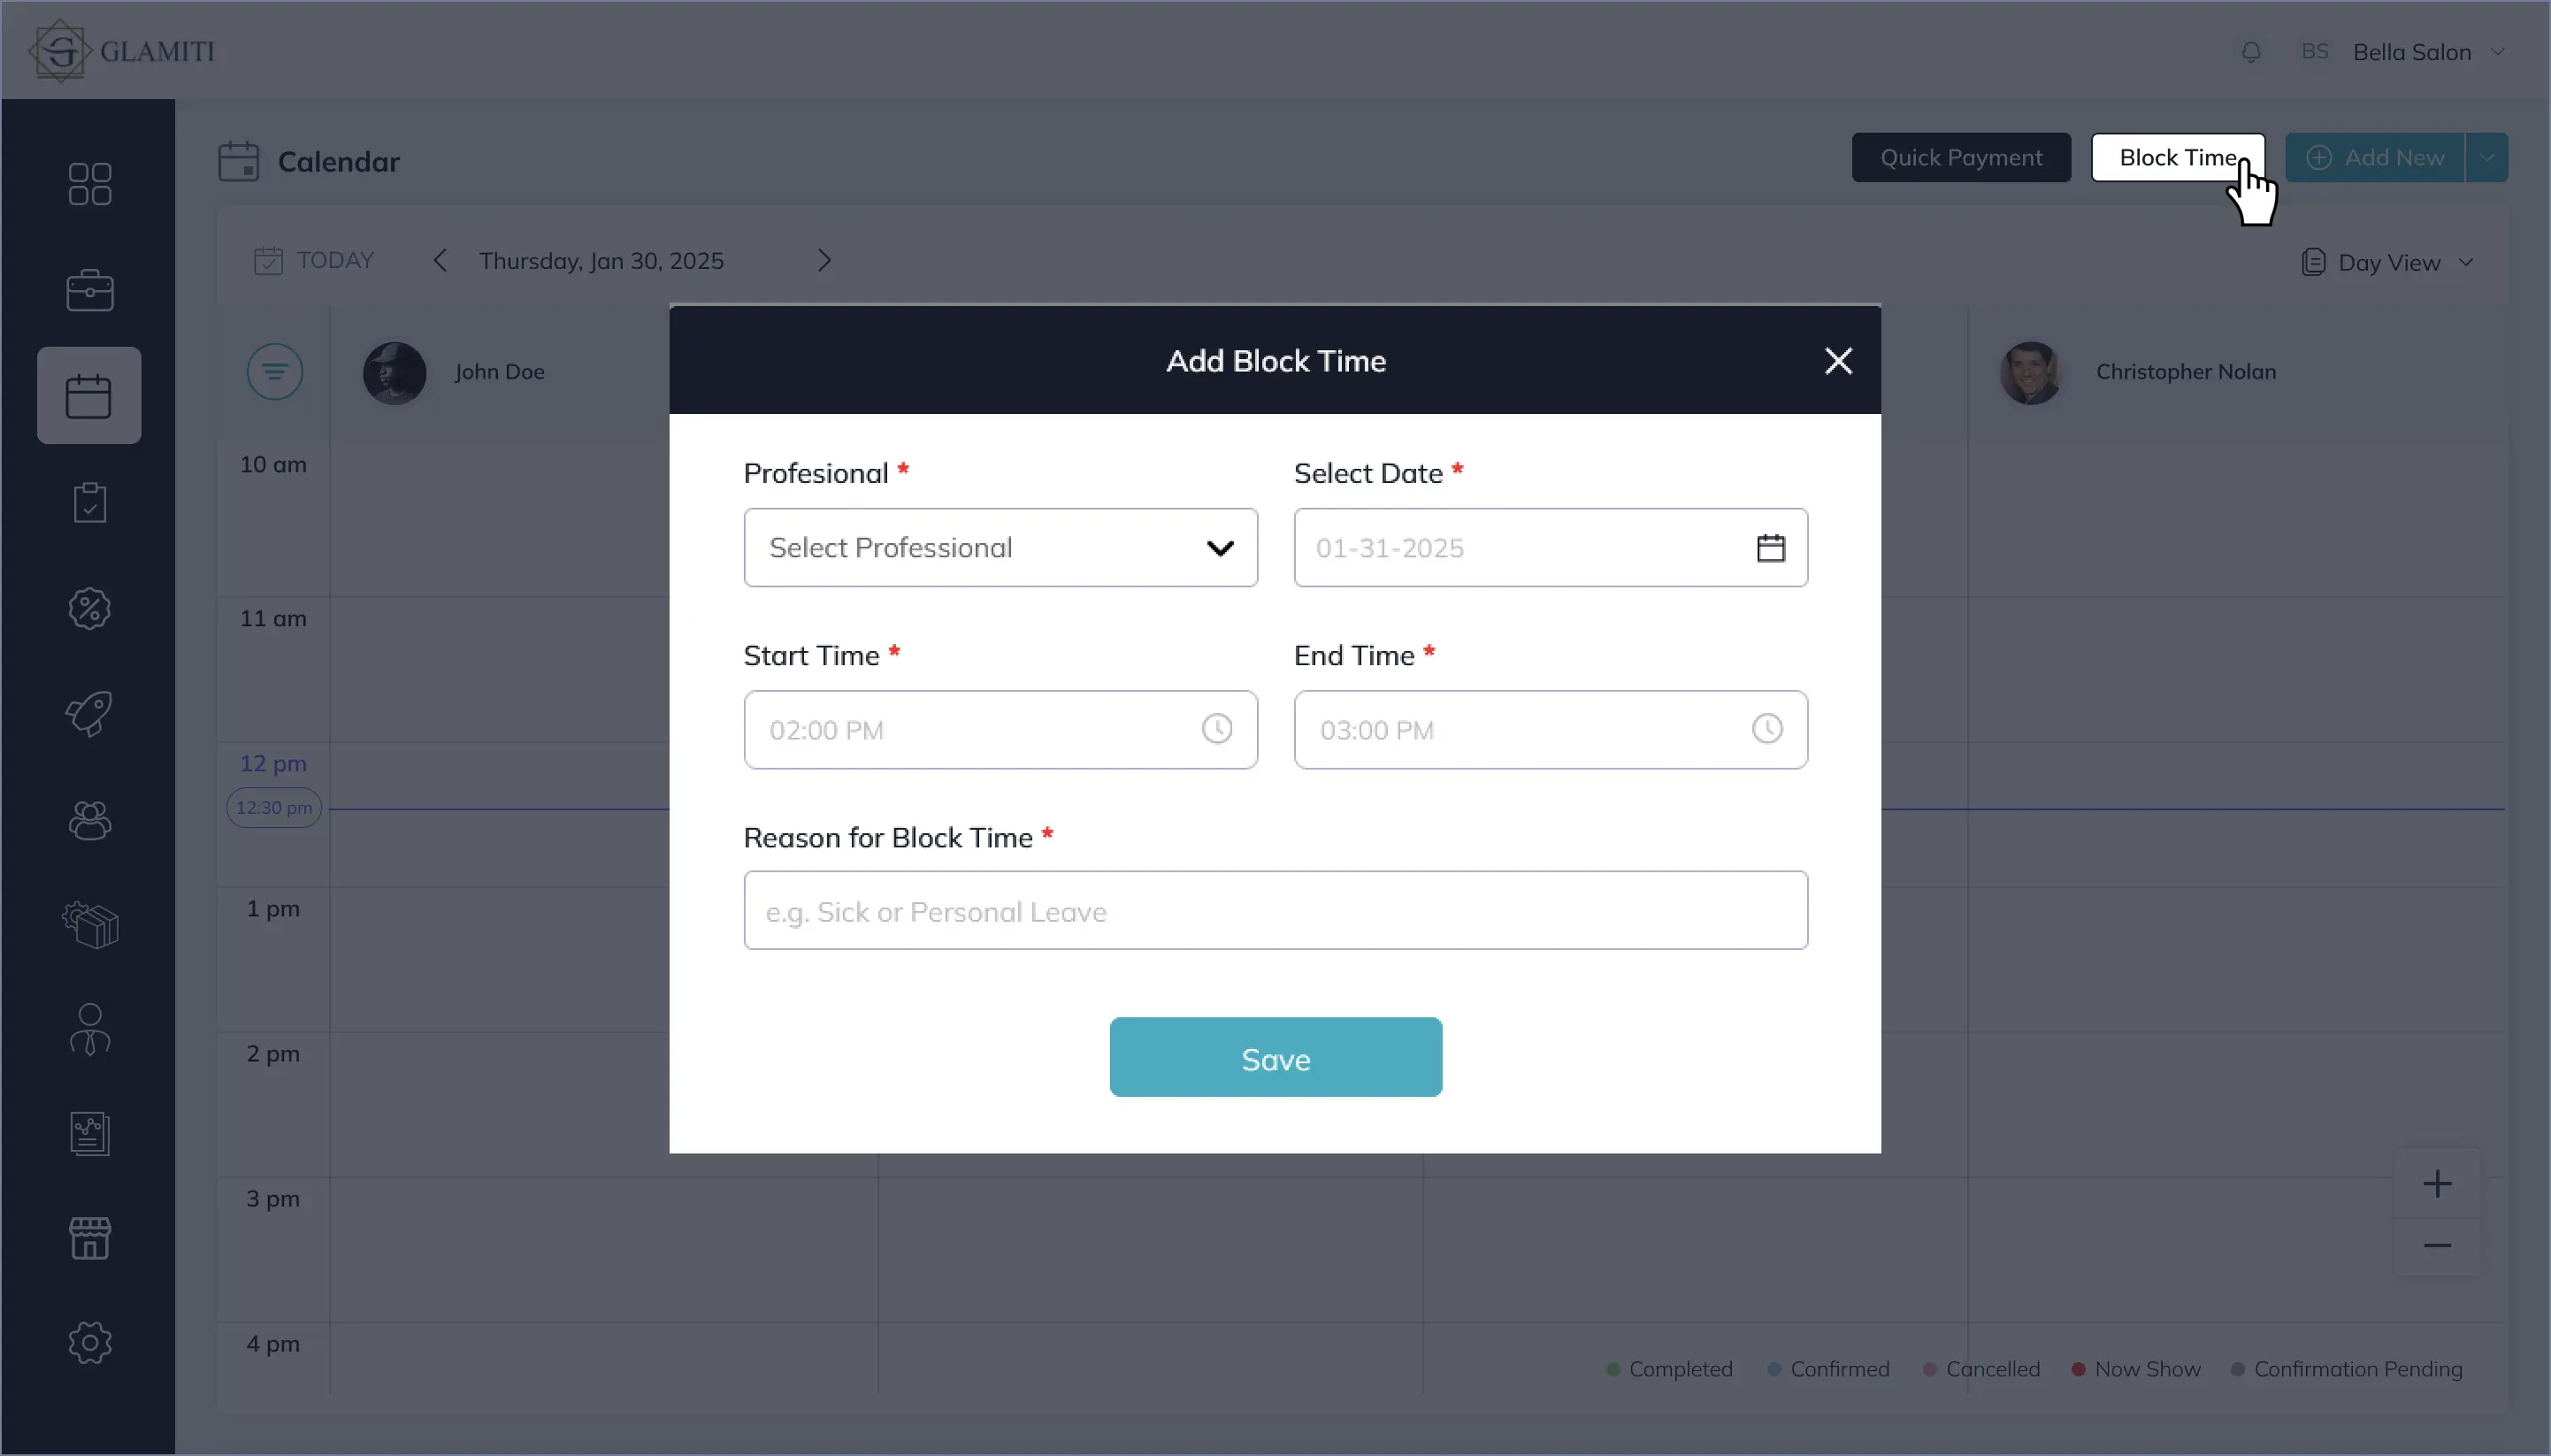Click the Reason for Block Time field

pos(1275,911)
